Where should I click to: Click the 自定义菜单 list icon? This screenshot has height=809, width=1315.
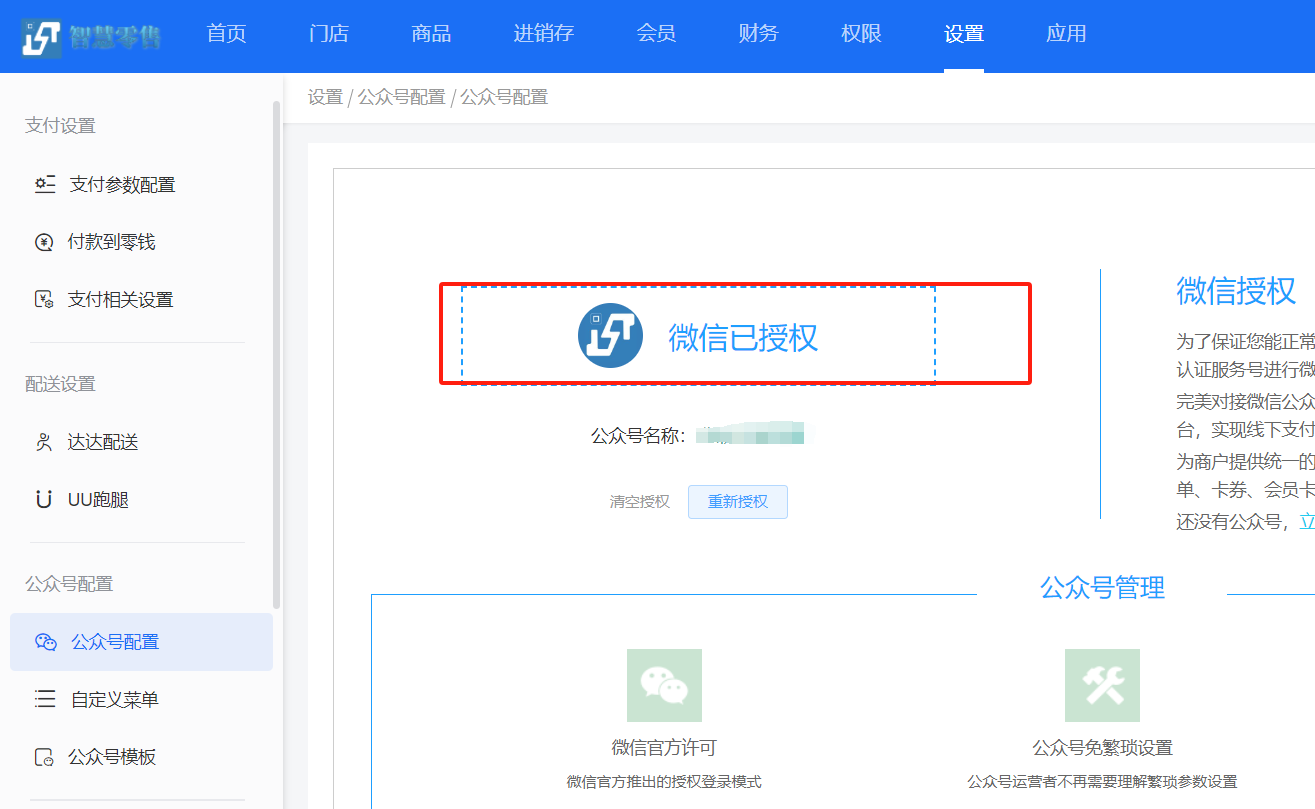[45, 699]
